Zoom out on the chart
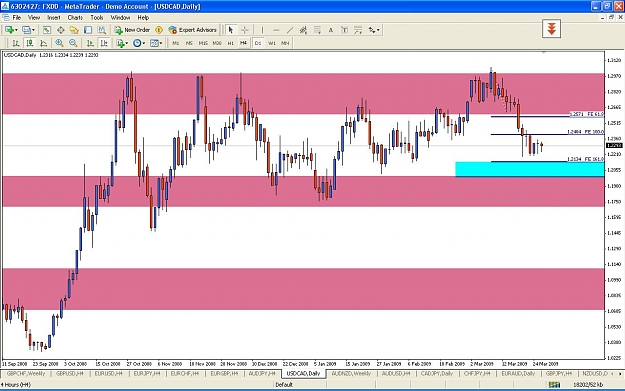625x391 pixels. pos(73,43)
